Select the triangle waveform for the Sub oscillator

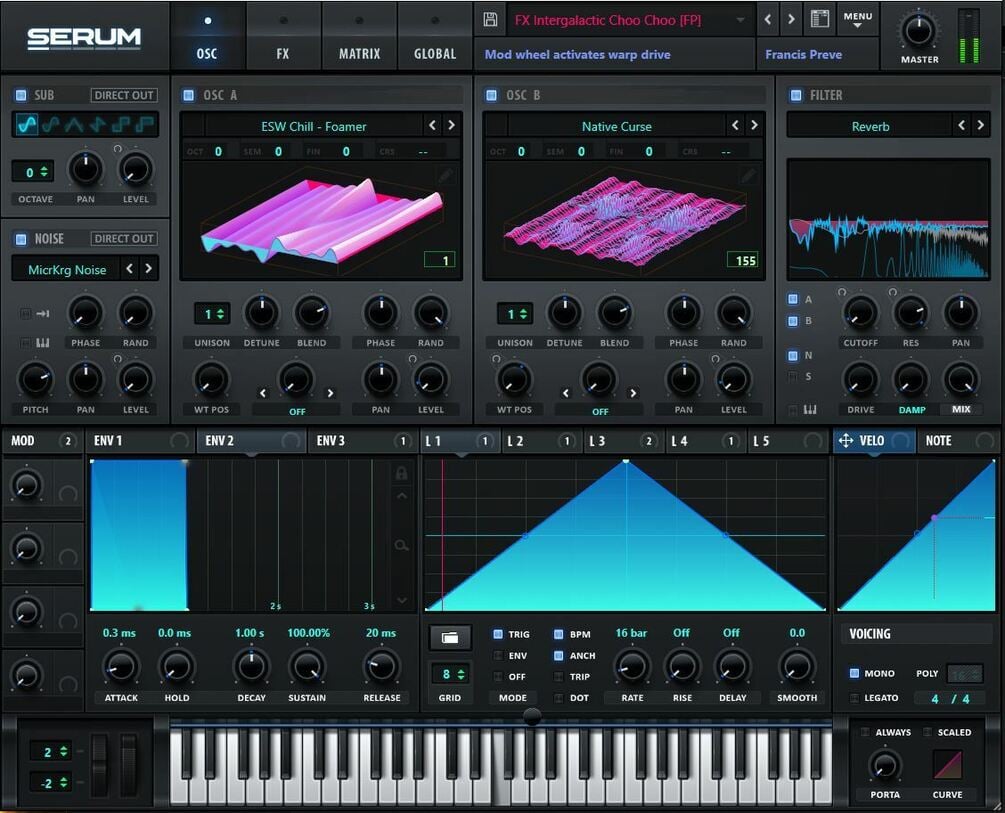(x=75, y=126)
